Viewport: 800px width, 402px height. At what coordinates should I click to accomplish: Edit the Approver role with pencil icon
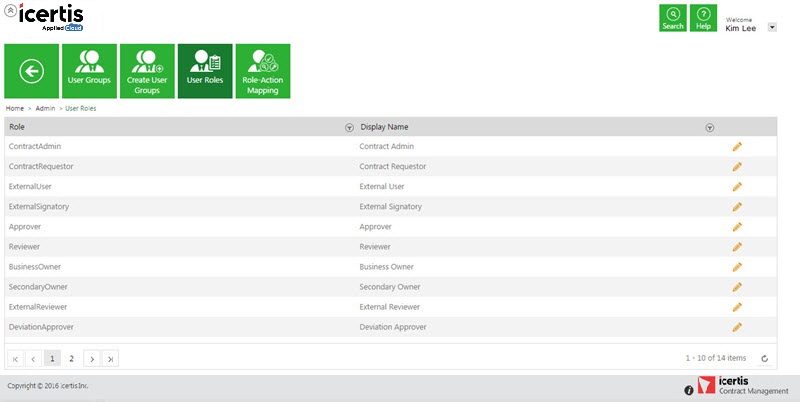coord(737,227)
